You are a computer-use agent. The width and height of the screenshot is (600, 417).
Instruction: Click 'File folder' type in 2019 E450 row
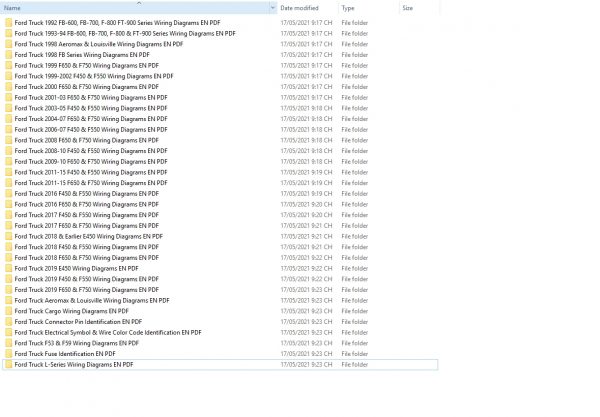click(355, 269)
